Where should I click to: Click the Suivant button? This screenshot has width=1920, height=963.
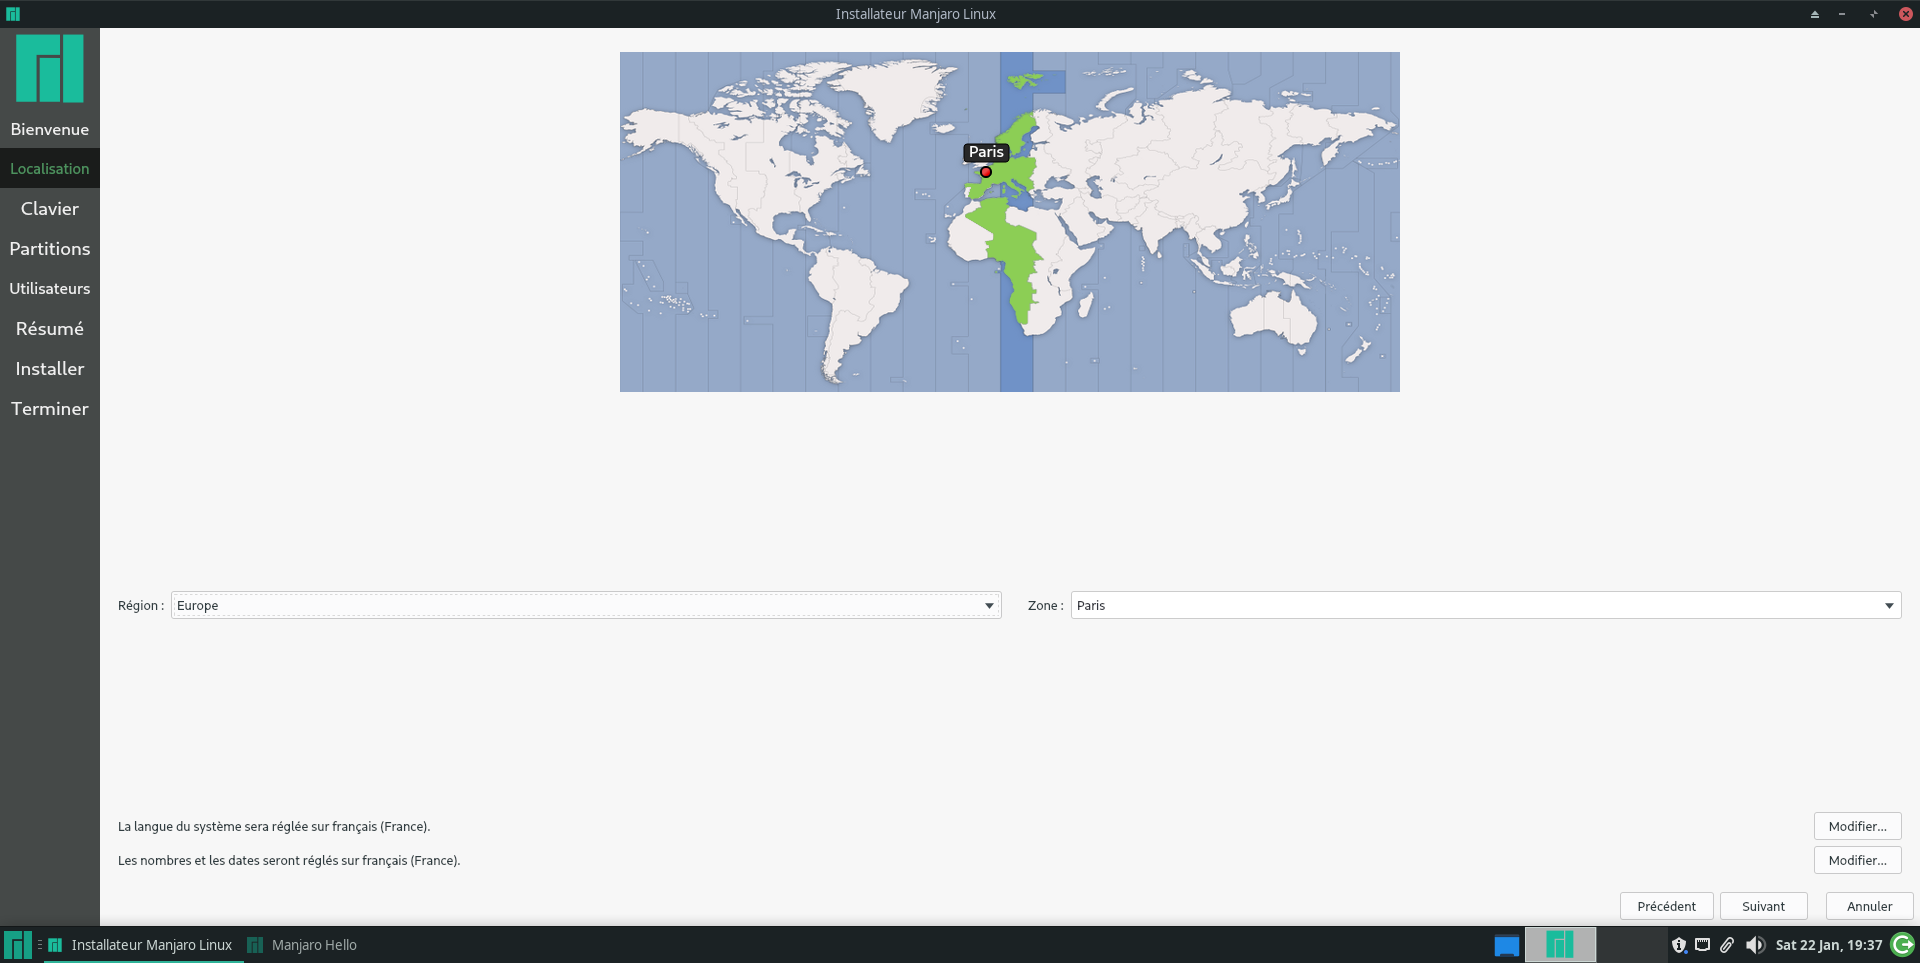click(1763, 906)
